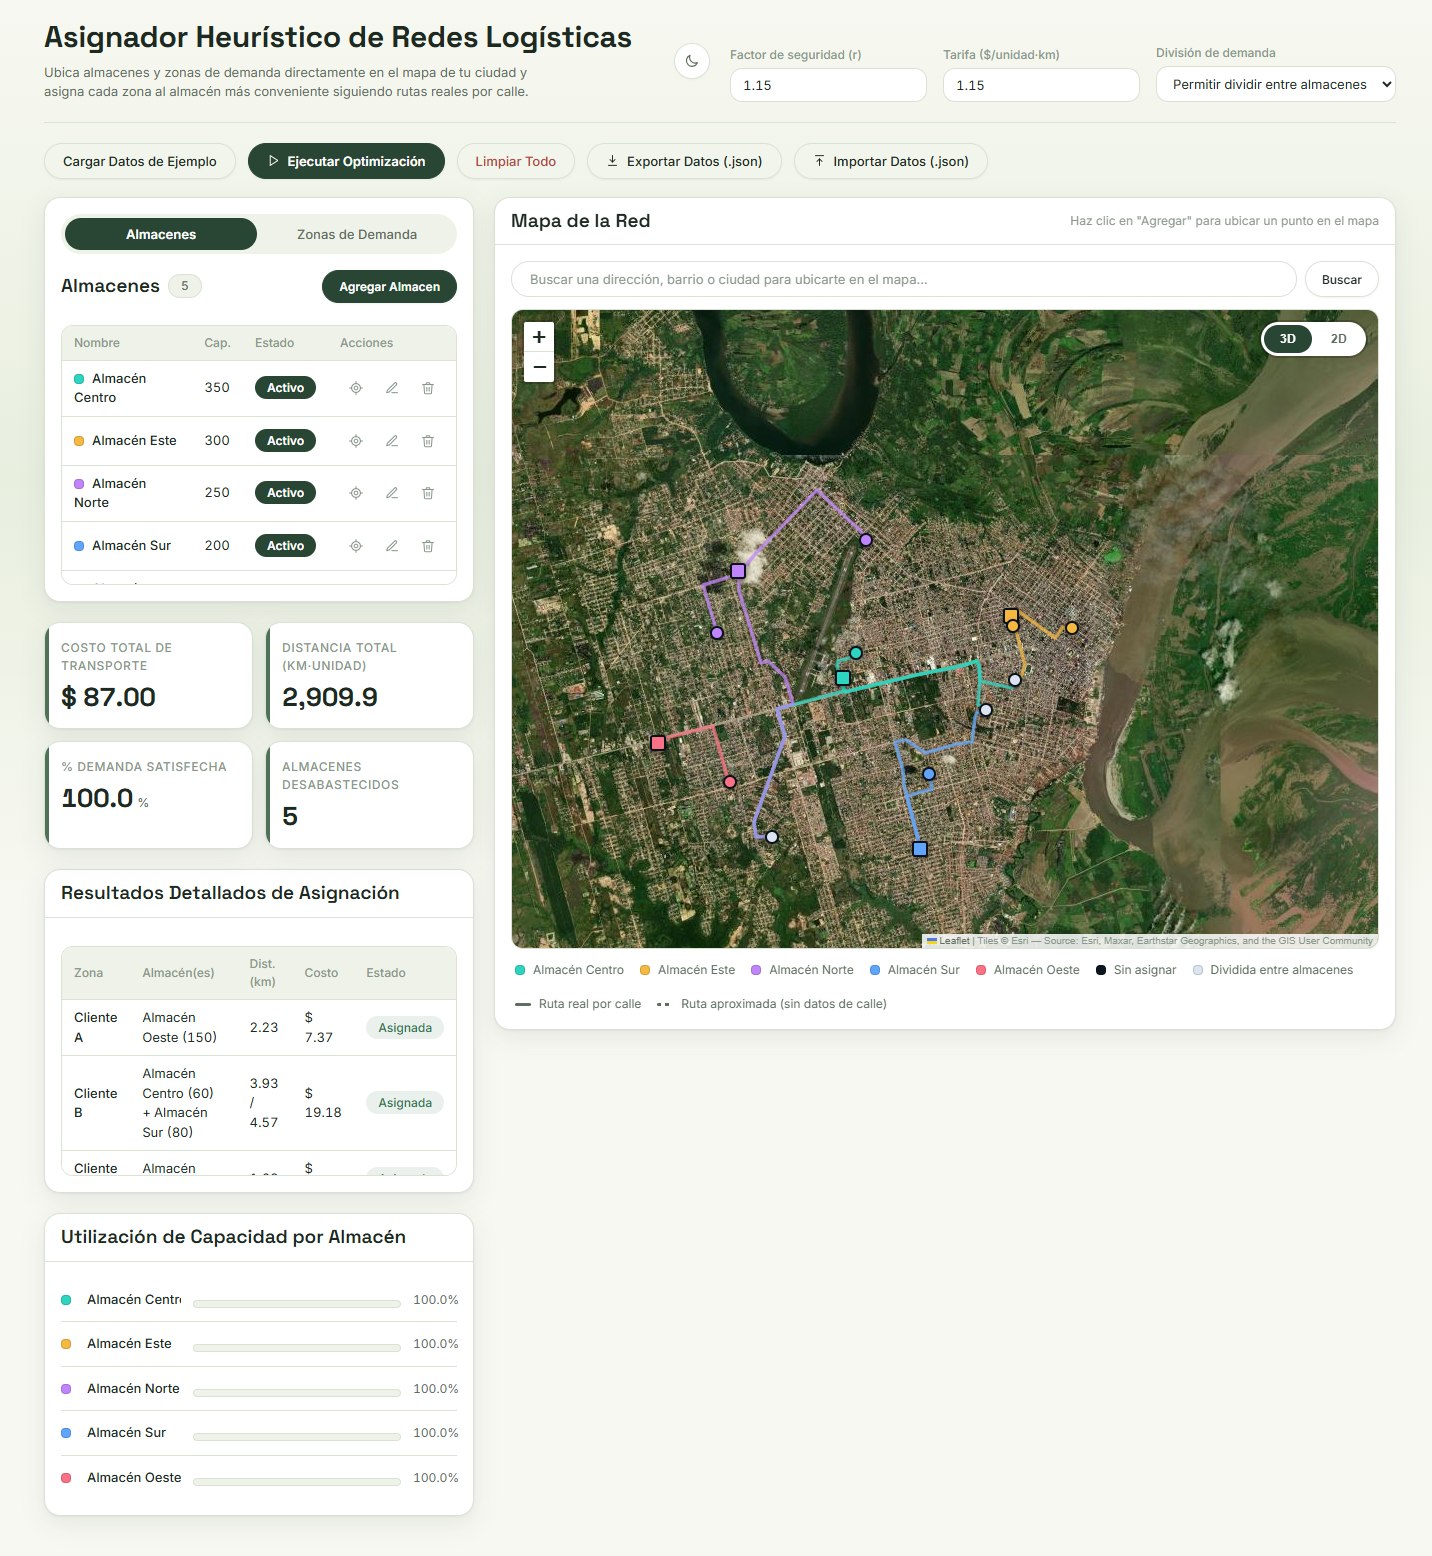Toggle dark mode with the moon icon
The width and height of the screenshot is (1432, 1556).
coord(692,61)
